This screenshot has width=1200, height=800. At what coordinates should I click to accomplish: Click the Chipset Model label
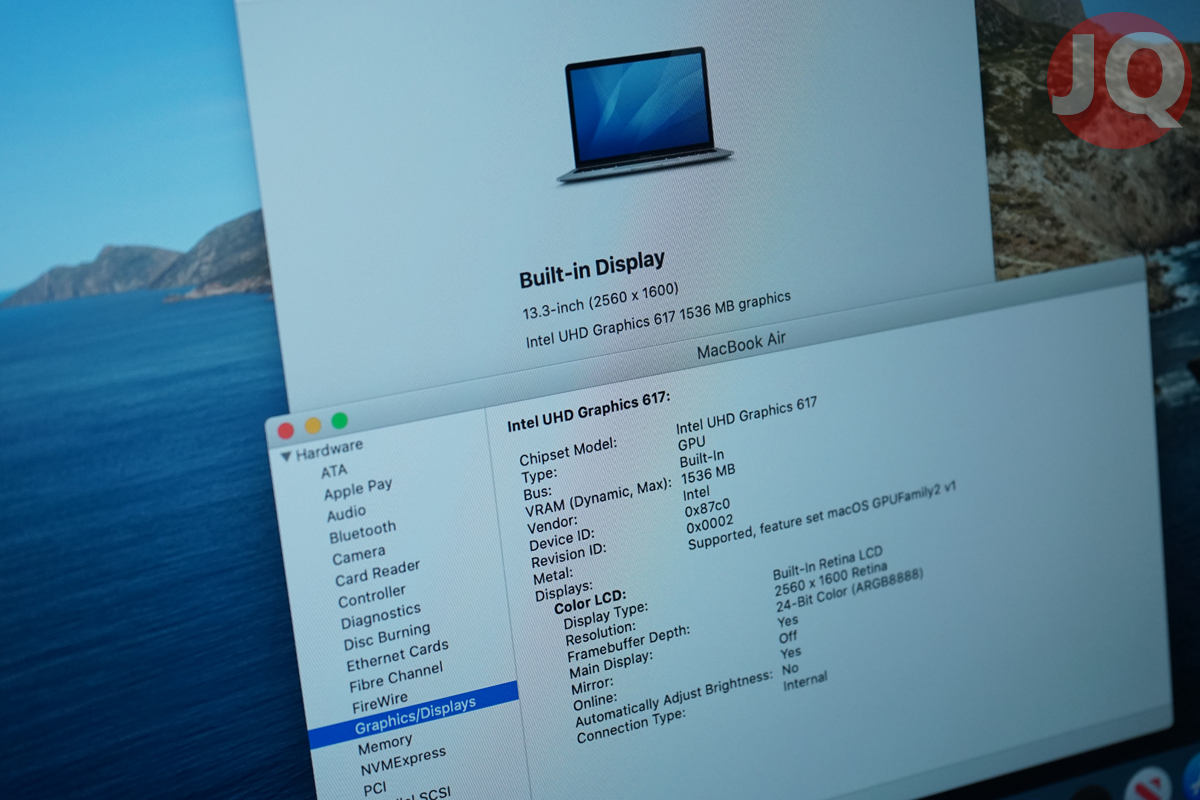click(x=569, y=450)
